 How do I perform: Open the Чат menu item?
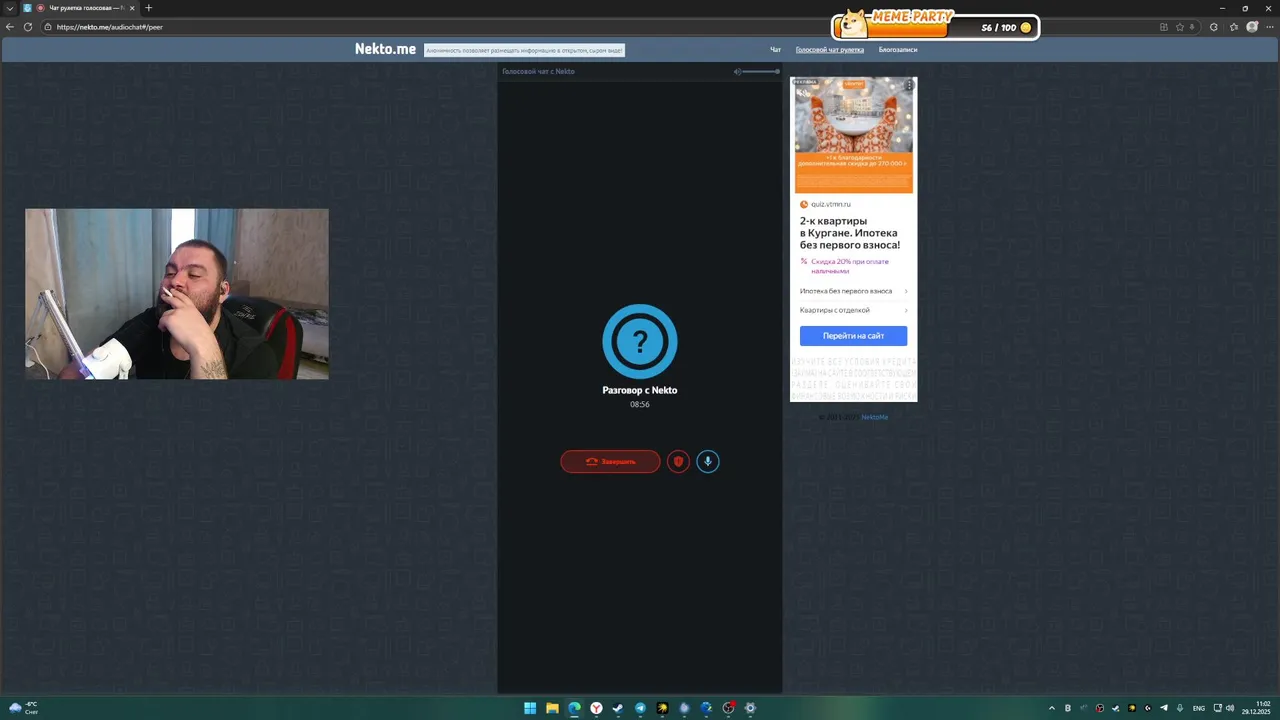click(775, 49)
